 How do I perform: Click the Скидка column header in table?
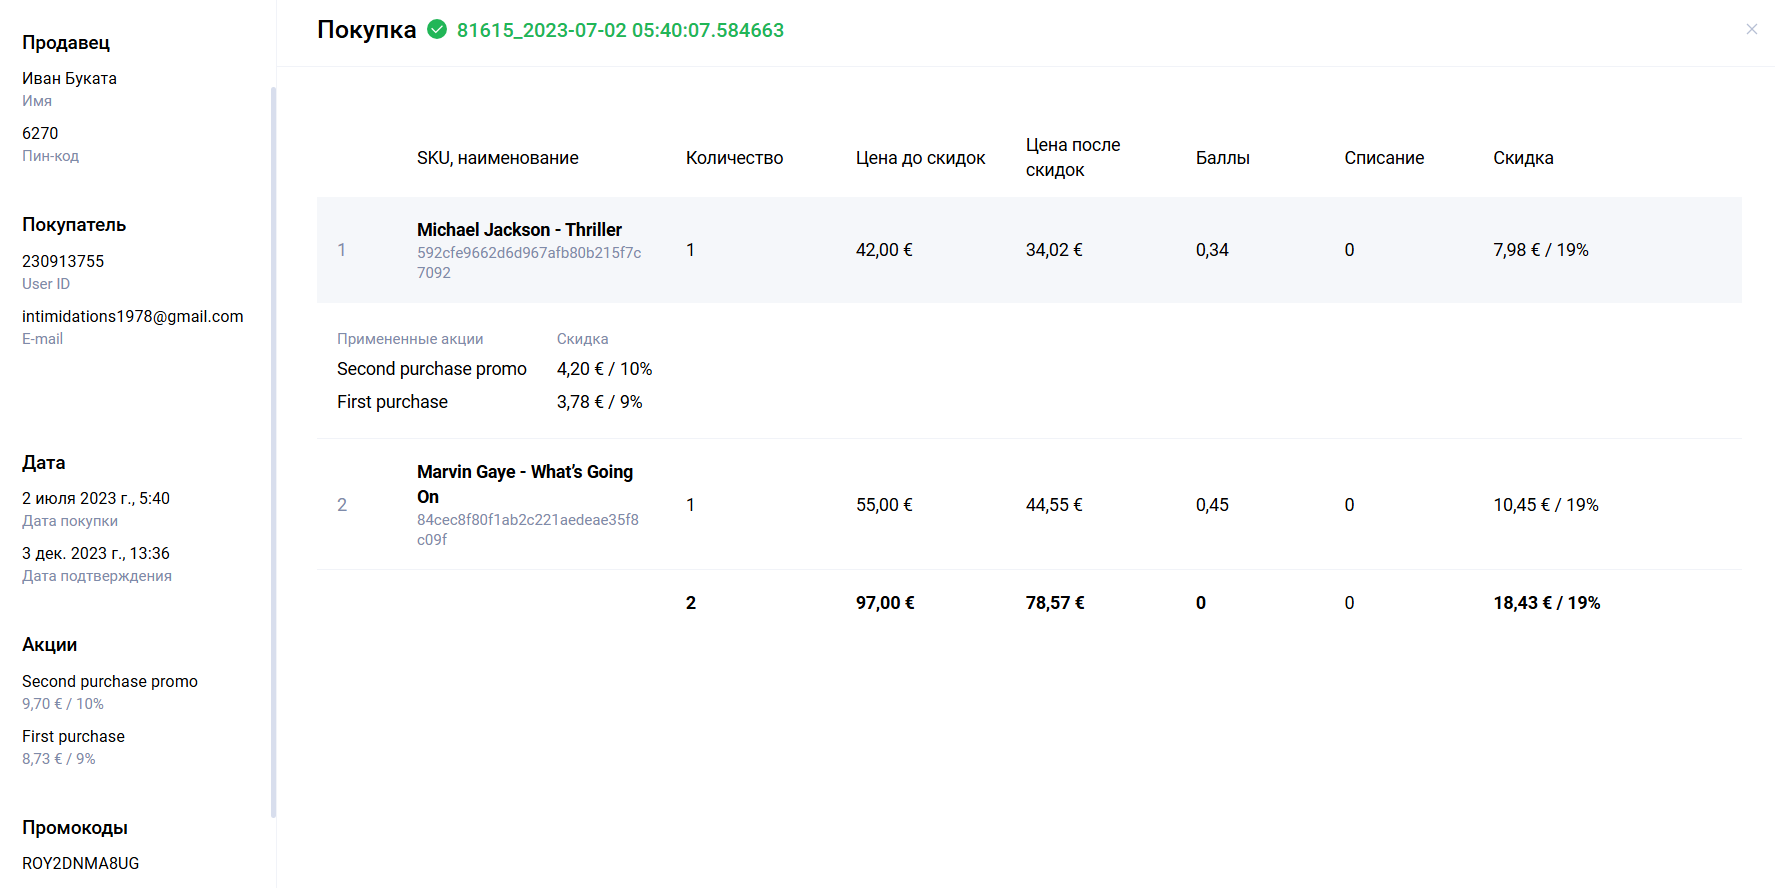point(1522,158)
